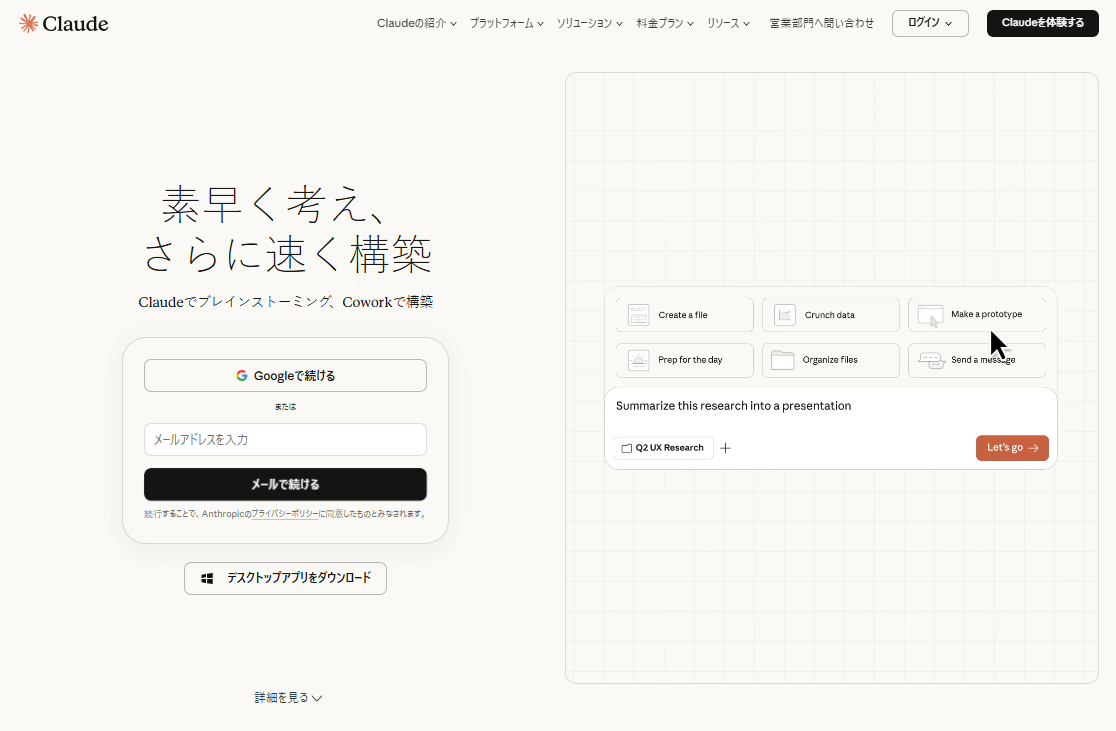This screenshot has width=1116, height=731.
Task: Click the plus icon beside Q2 UX Research
Action: click(725, 448)
